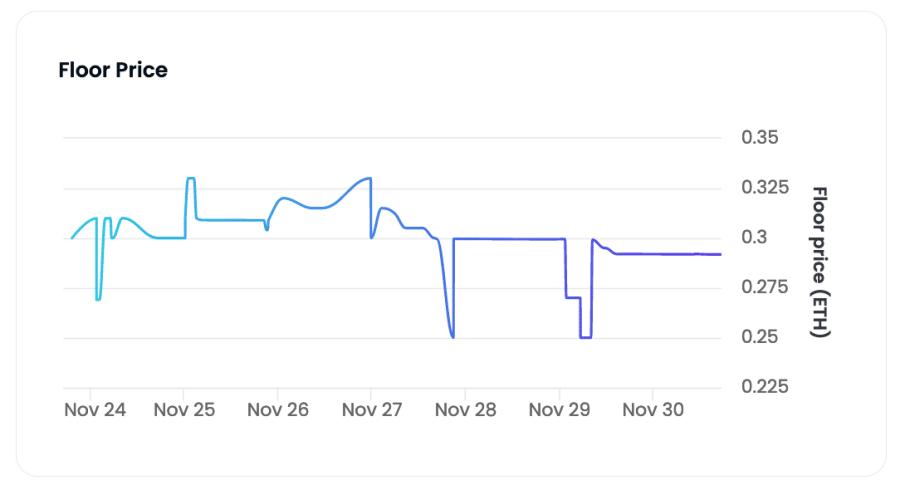This screenshot has height=490, width=900.
Task: Click the peak of the Nov 25 price spike
Action: (x=191, y=178)
